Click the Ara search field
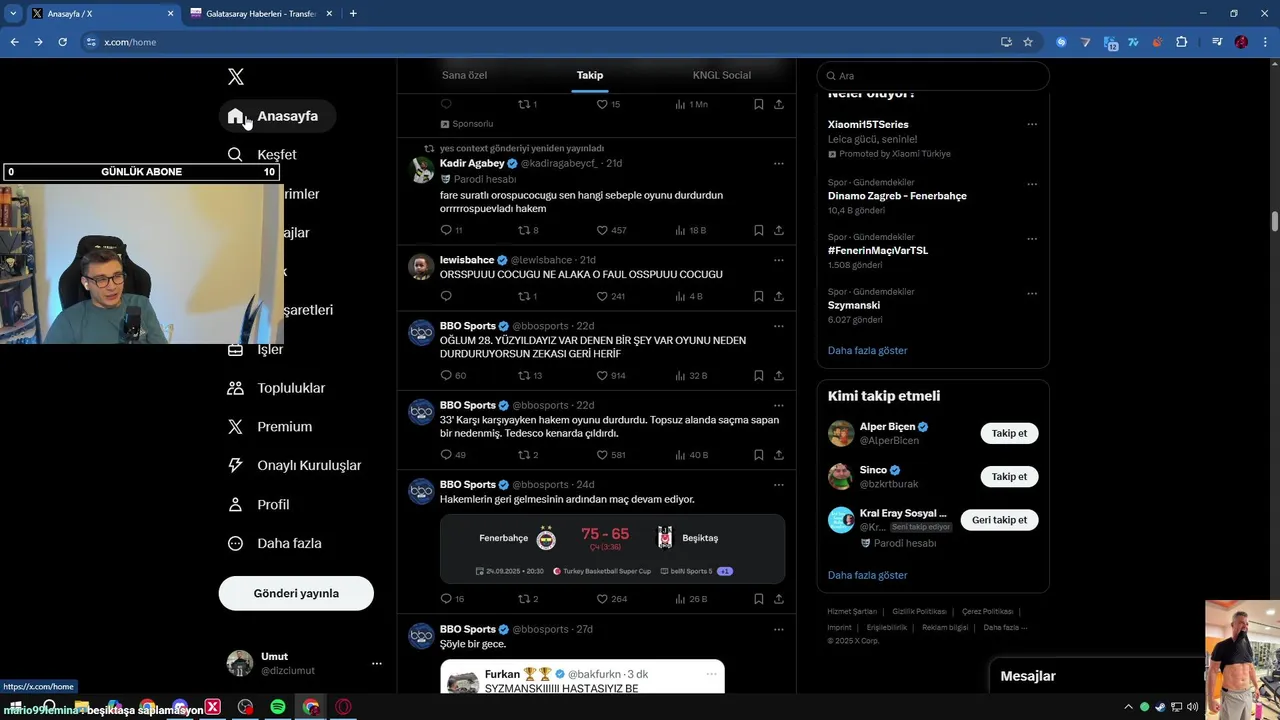This screenshot has width=1280, height=720. [x=933, y=76]
